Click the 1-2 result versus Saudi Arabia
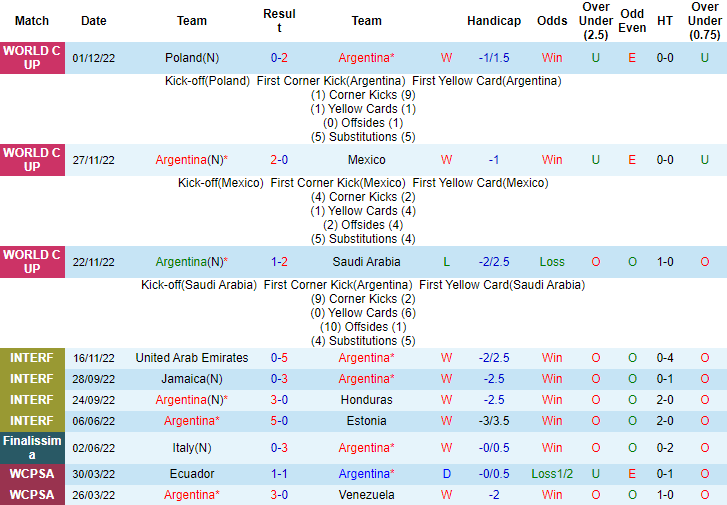Viewport: 727px width, 505px height. [x=279, y=262]
